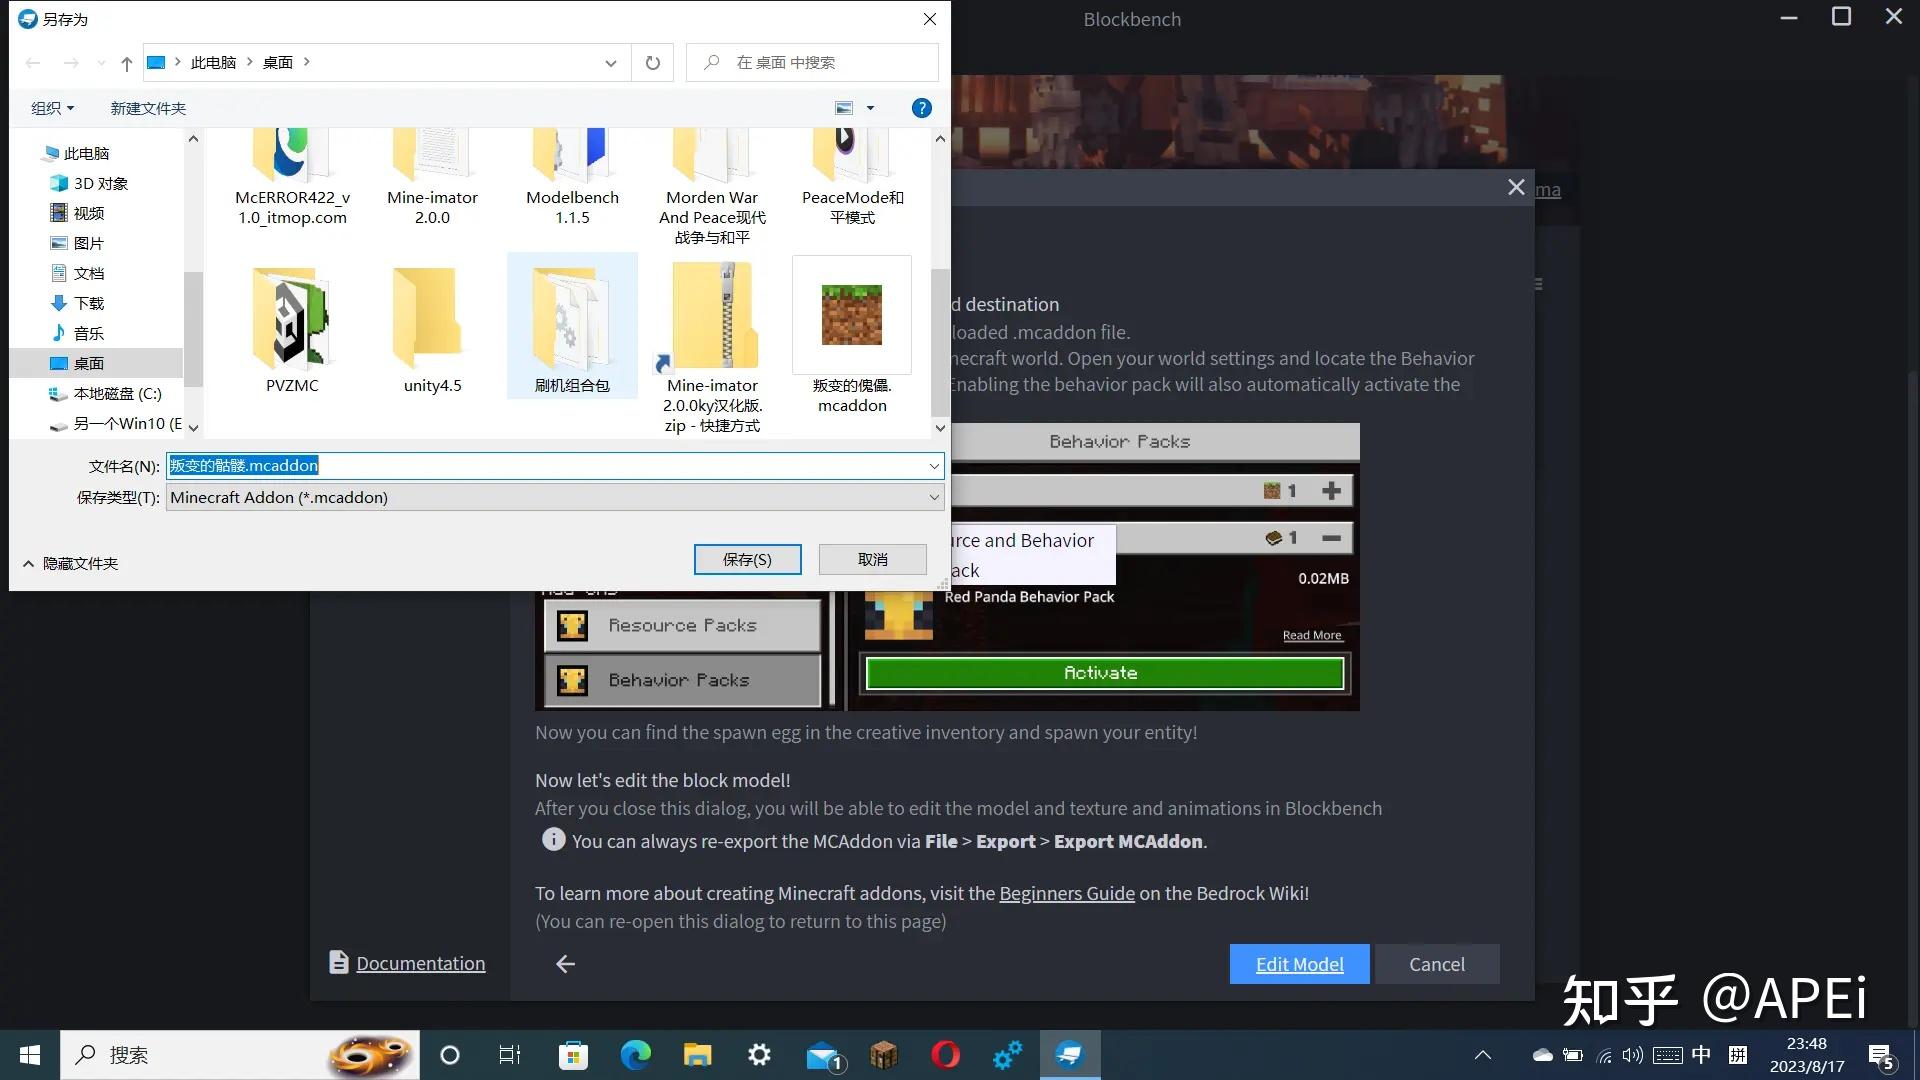Click the Back arrow in Save As dialog
This screenshot has height=1080, width=1920.
[33, 63]
